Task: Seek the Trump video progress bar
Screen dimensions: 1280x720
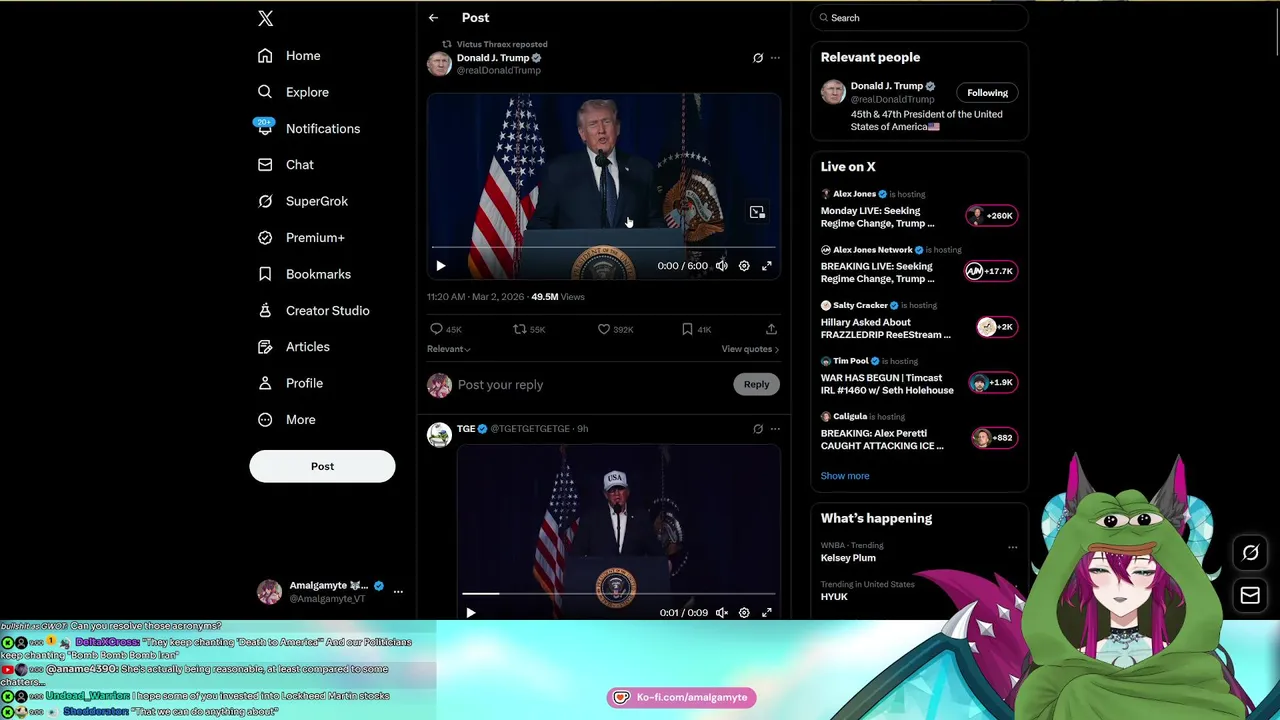Action: tap(603, 247)
